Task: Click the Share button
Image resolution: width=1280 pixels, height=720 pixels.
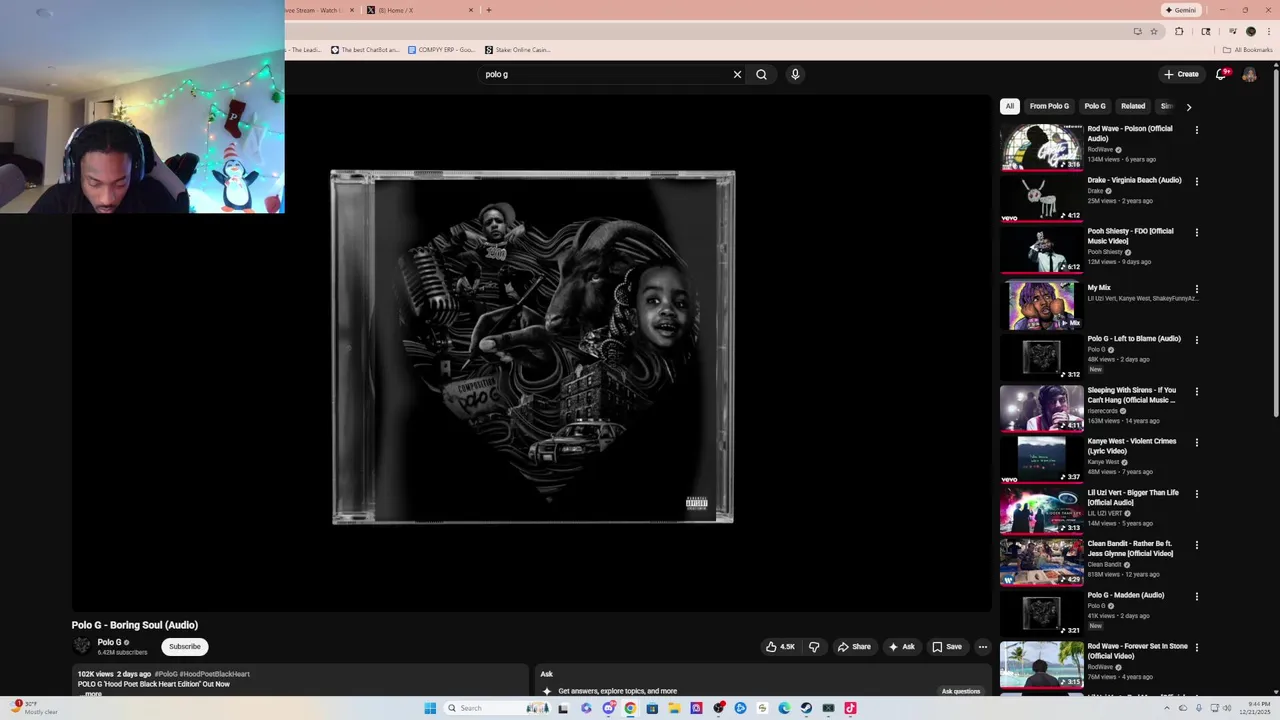Action: (x=853, y=647)
